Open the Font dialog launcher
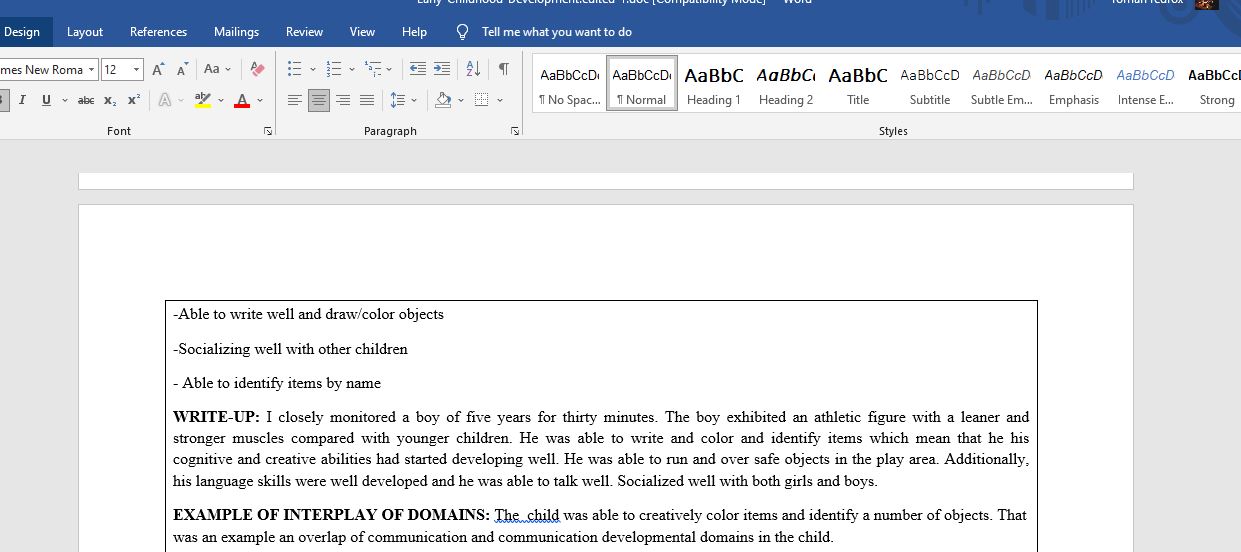 click(x=268, y=131)
